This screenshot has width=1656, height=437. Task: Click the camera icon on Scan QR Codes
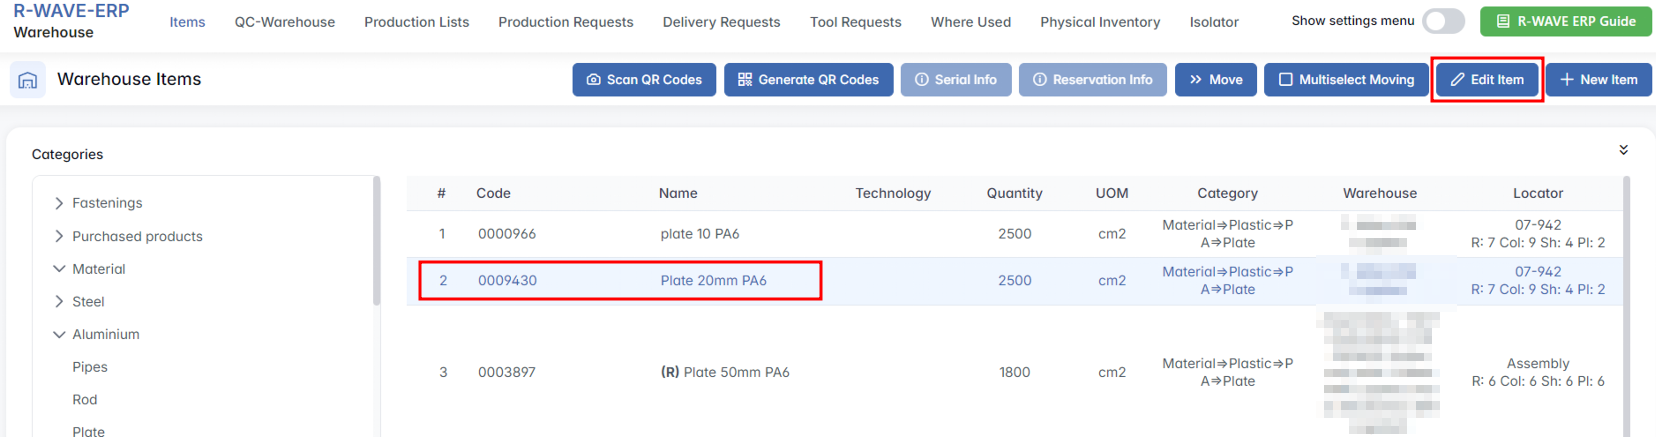(x=593, y=80)
